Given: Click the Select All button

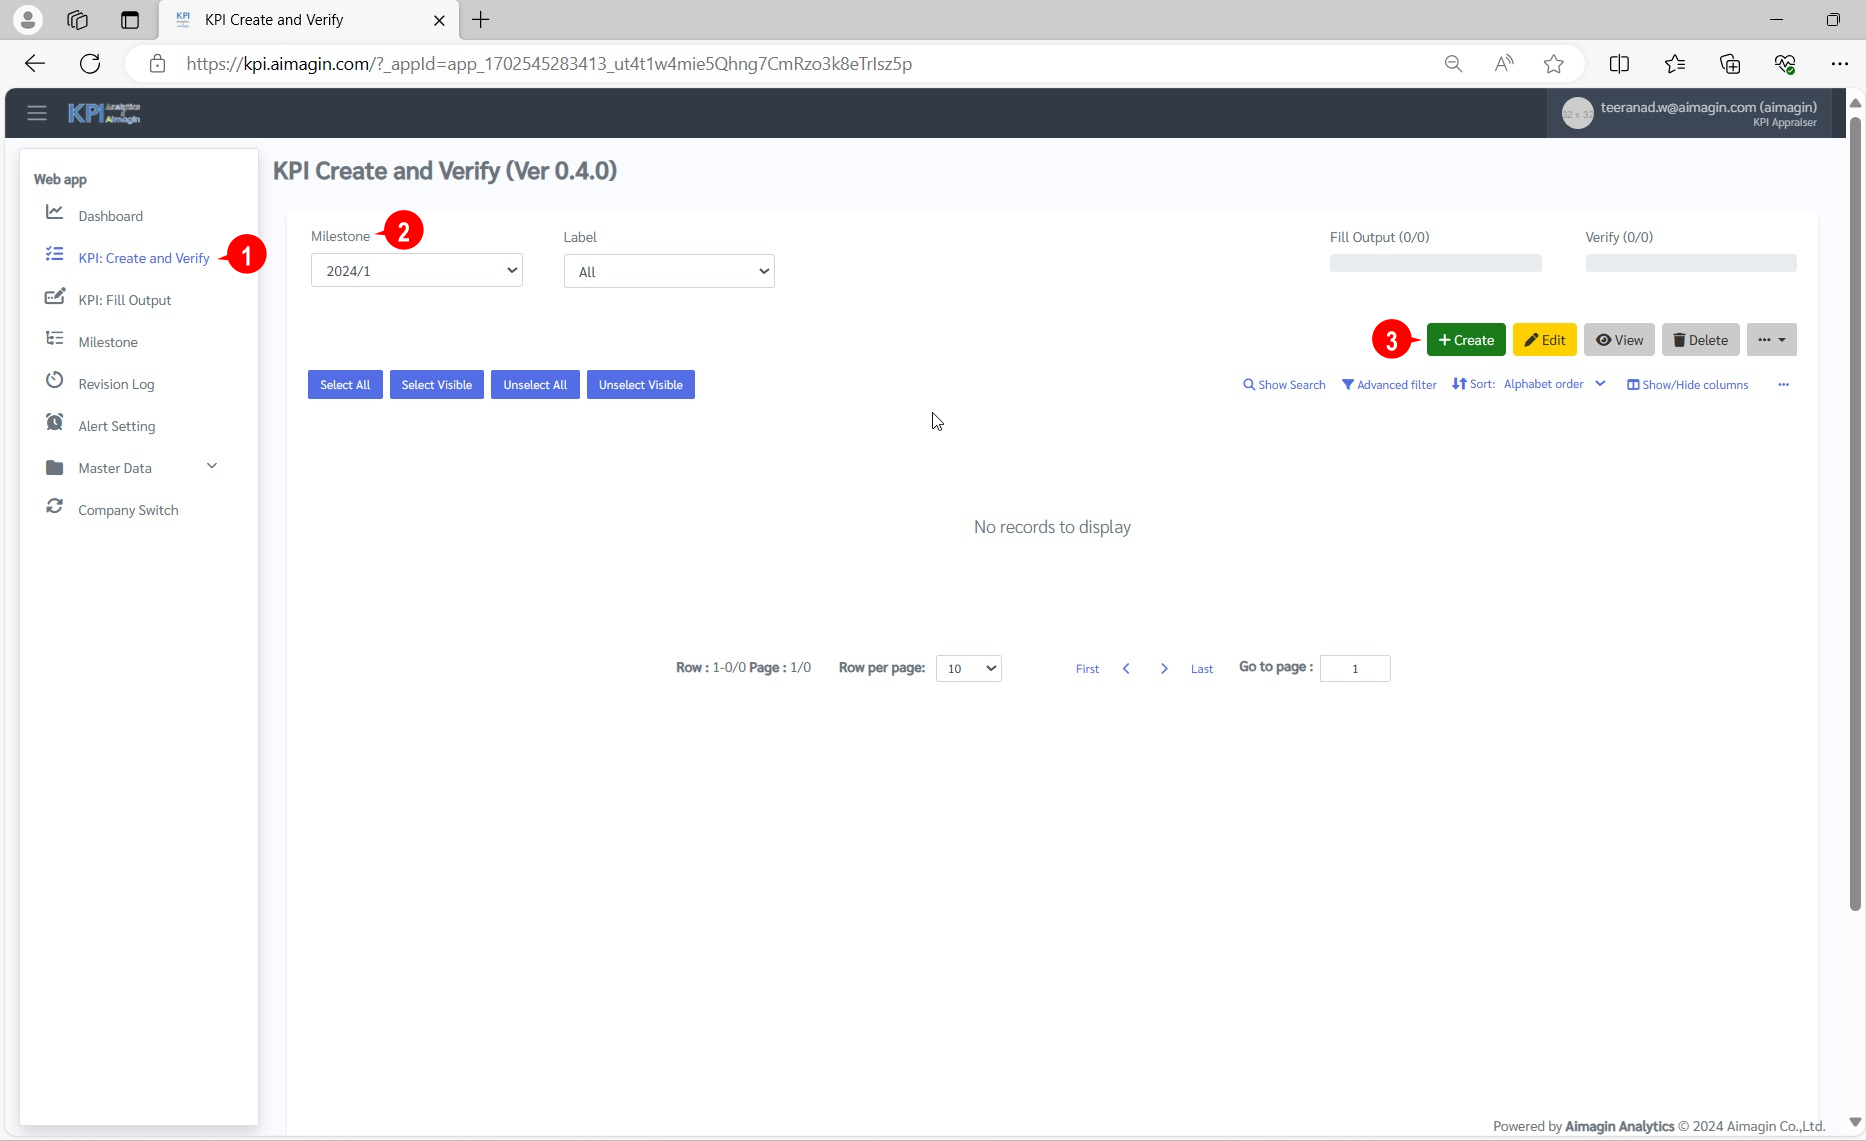Looking at the screenshot, I should pos(345,385).
